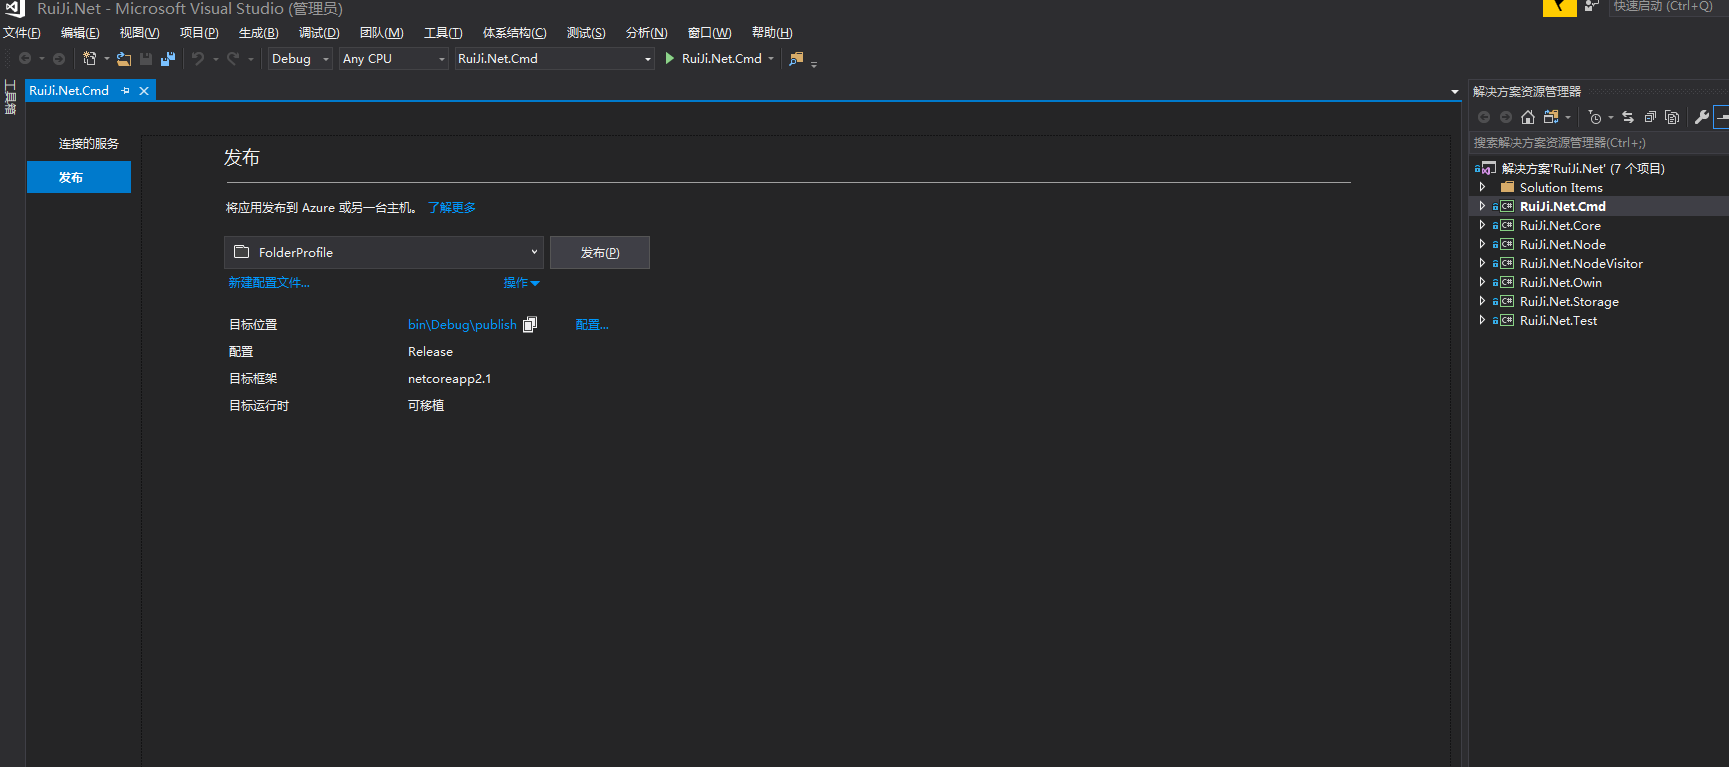Image resolution: width=1729 pixels, height=767 pixels.
Task: Open the FolderProfile publish profile dropdown
Action: pyautogui.click(x=384, y=252)
